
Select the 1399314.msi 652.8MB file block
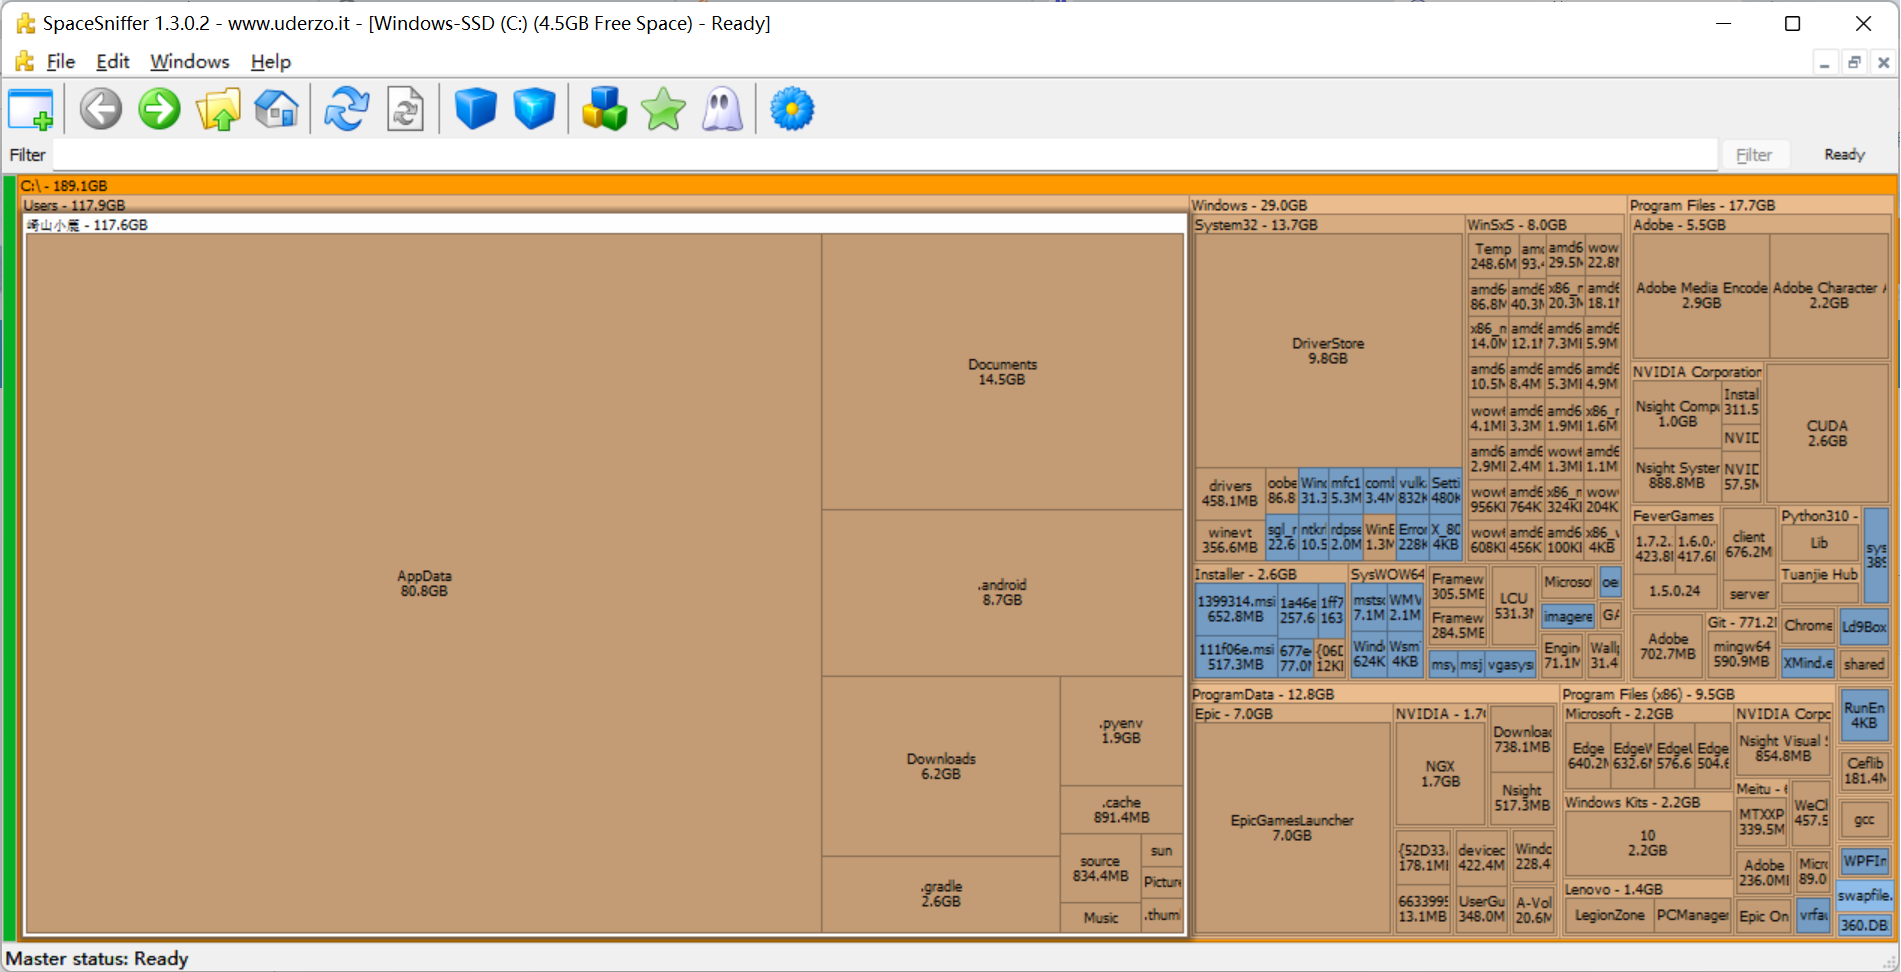click(x=1236, y=609)
